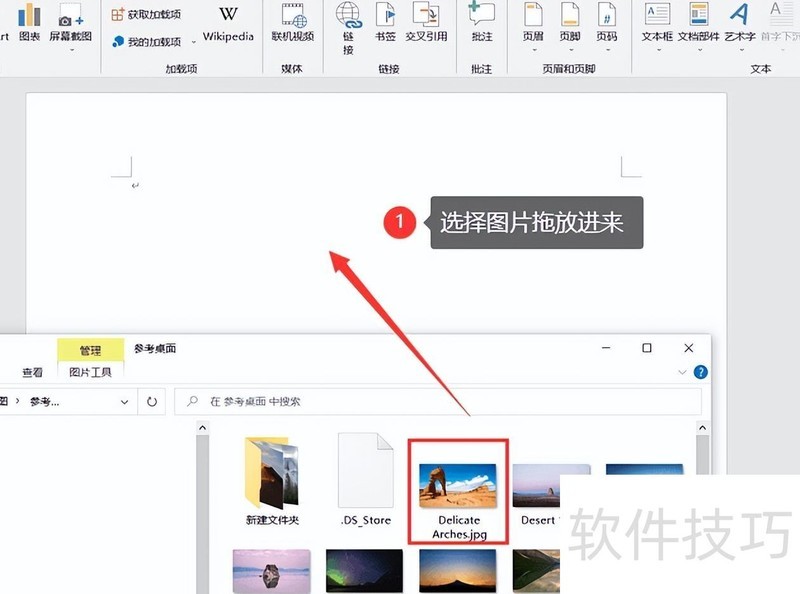800x594 pixels.
Task: Expand the 艺术字 dropdown arrow
Action: 741,50
